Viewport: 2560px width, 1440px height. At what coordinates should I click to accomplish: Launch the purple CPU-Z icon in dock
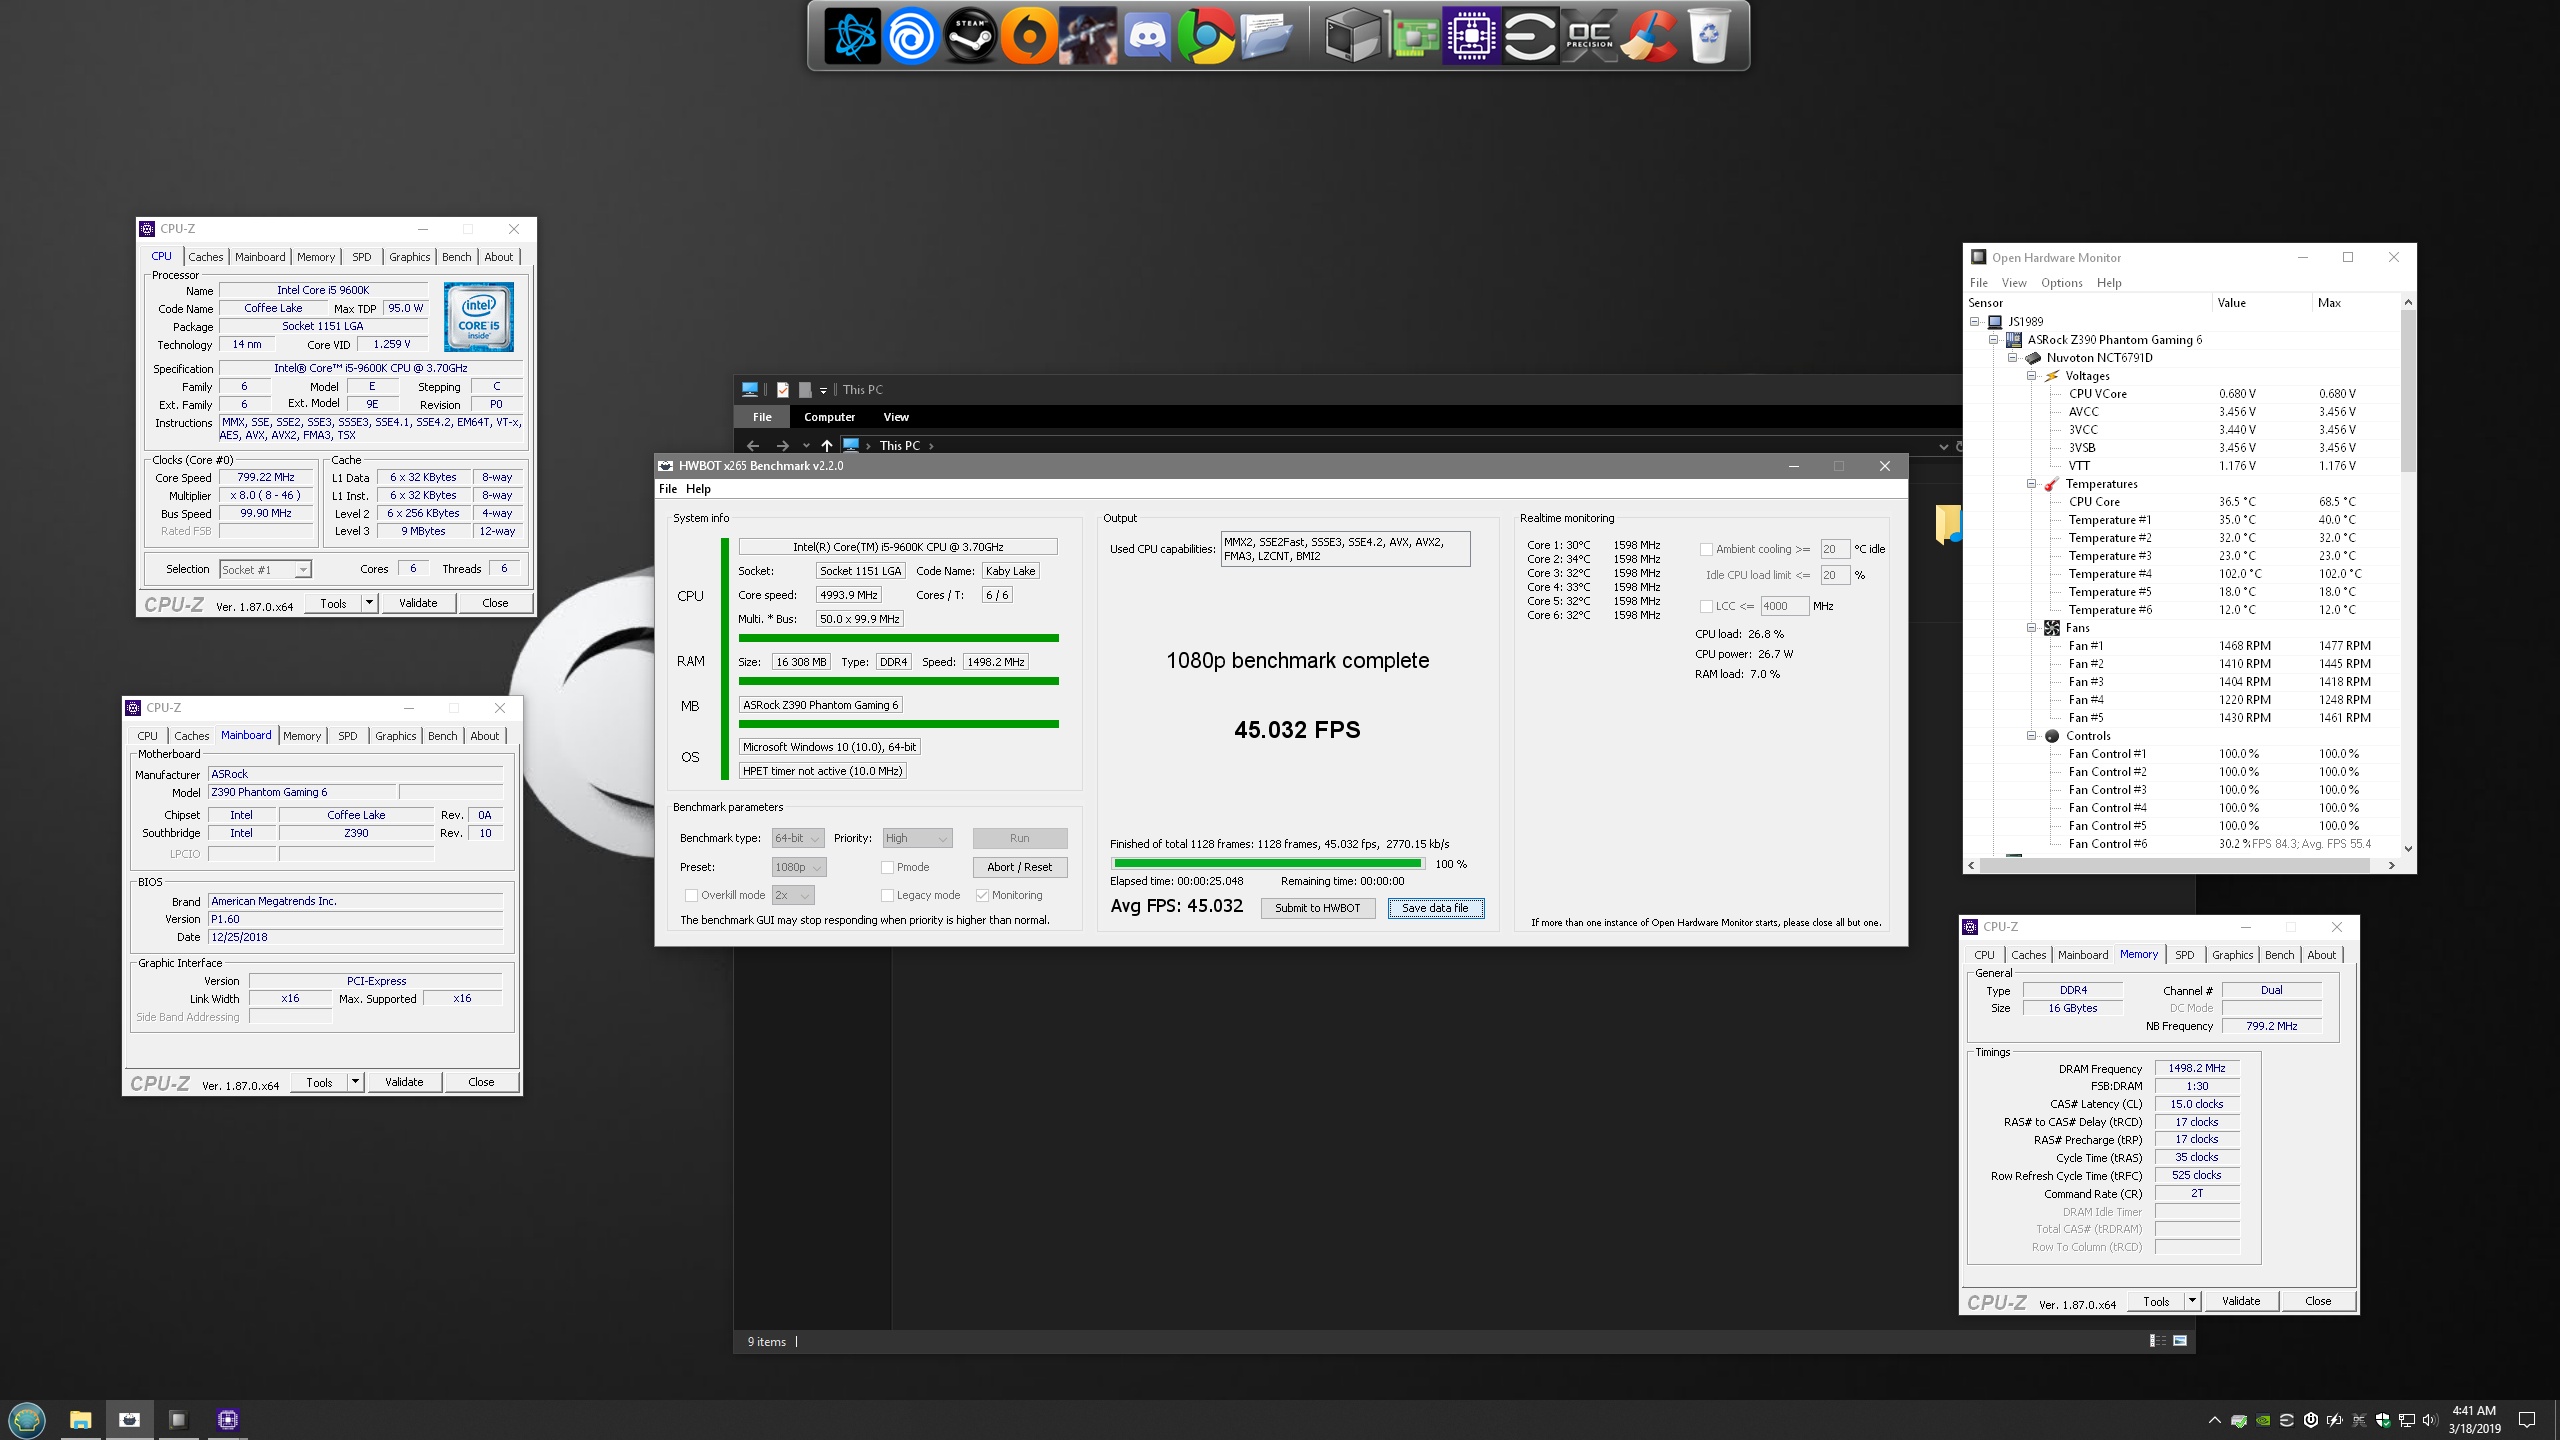coord(1471,36)
